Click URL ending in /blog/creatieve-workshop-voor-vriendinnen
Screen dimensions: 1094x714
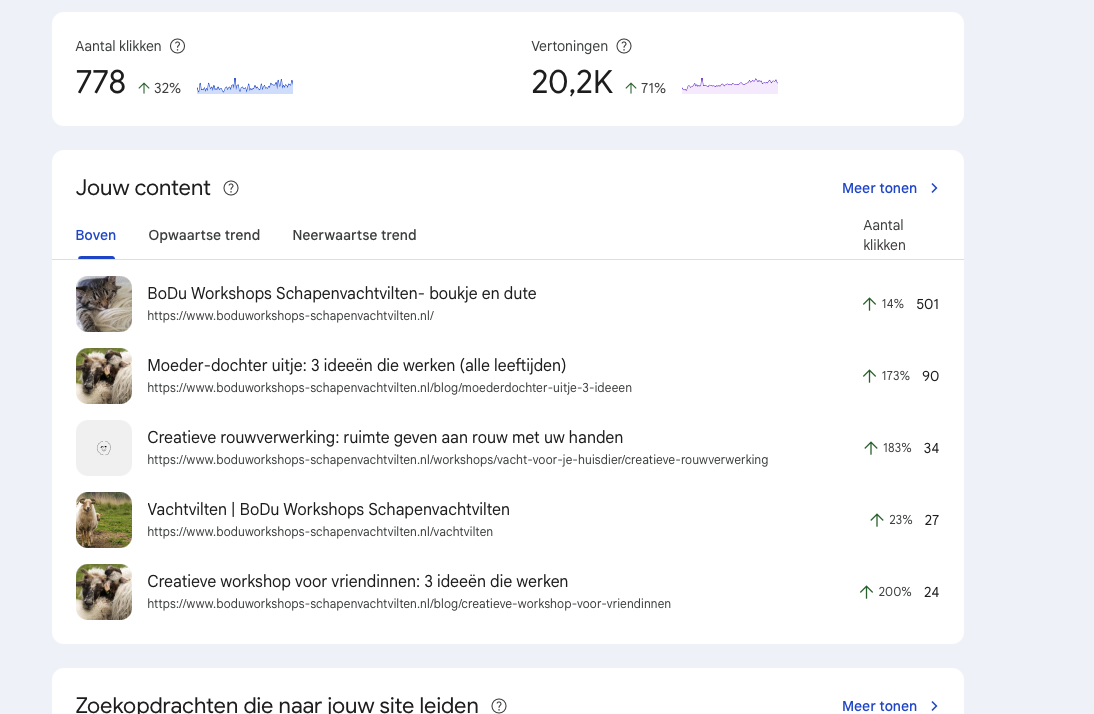click(x=409, y=604)
